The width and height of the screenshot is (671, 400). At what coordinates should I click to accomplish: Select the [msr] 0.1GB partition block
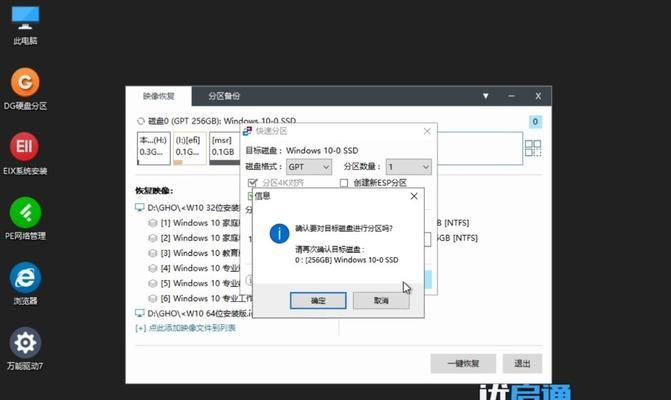(x=225, y=148)
